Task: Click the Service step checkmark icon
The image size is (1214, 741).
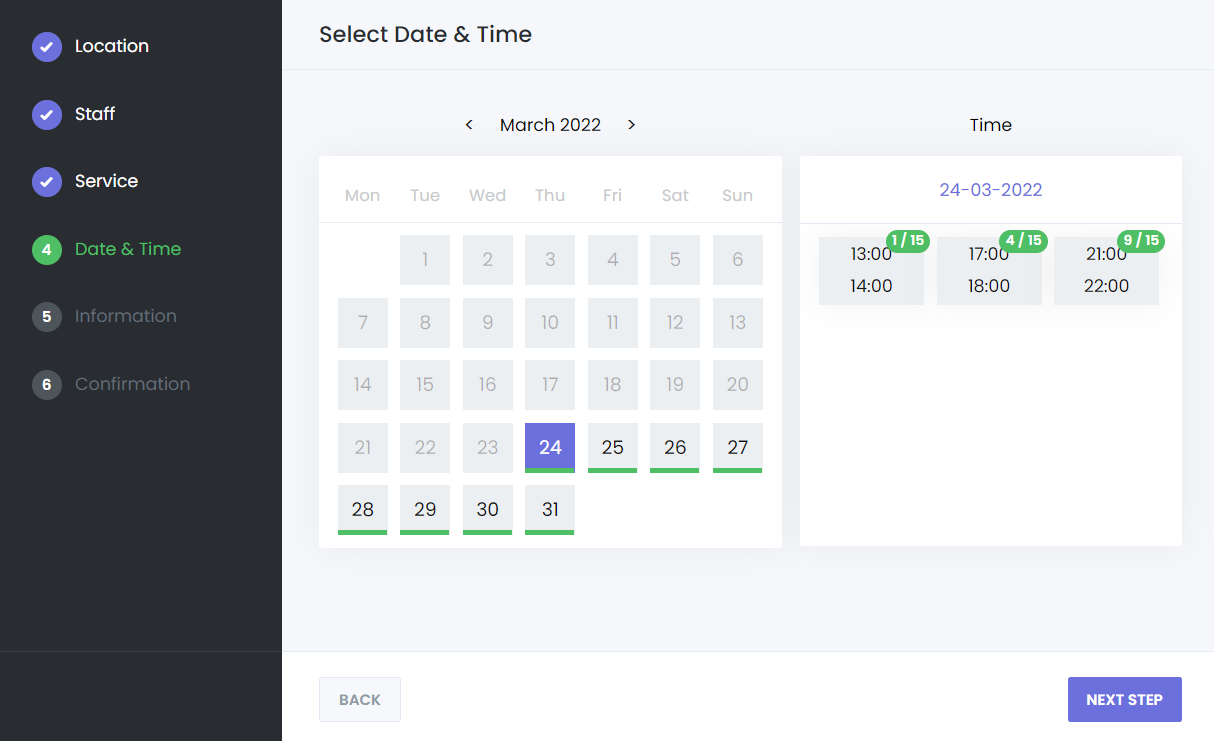Action: point(47,182)
